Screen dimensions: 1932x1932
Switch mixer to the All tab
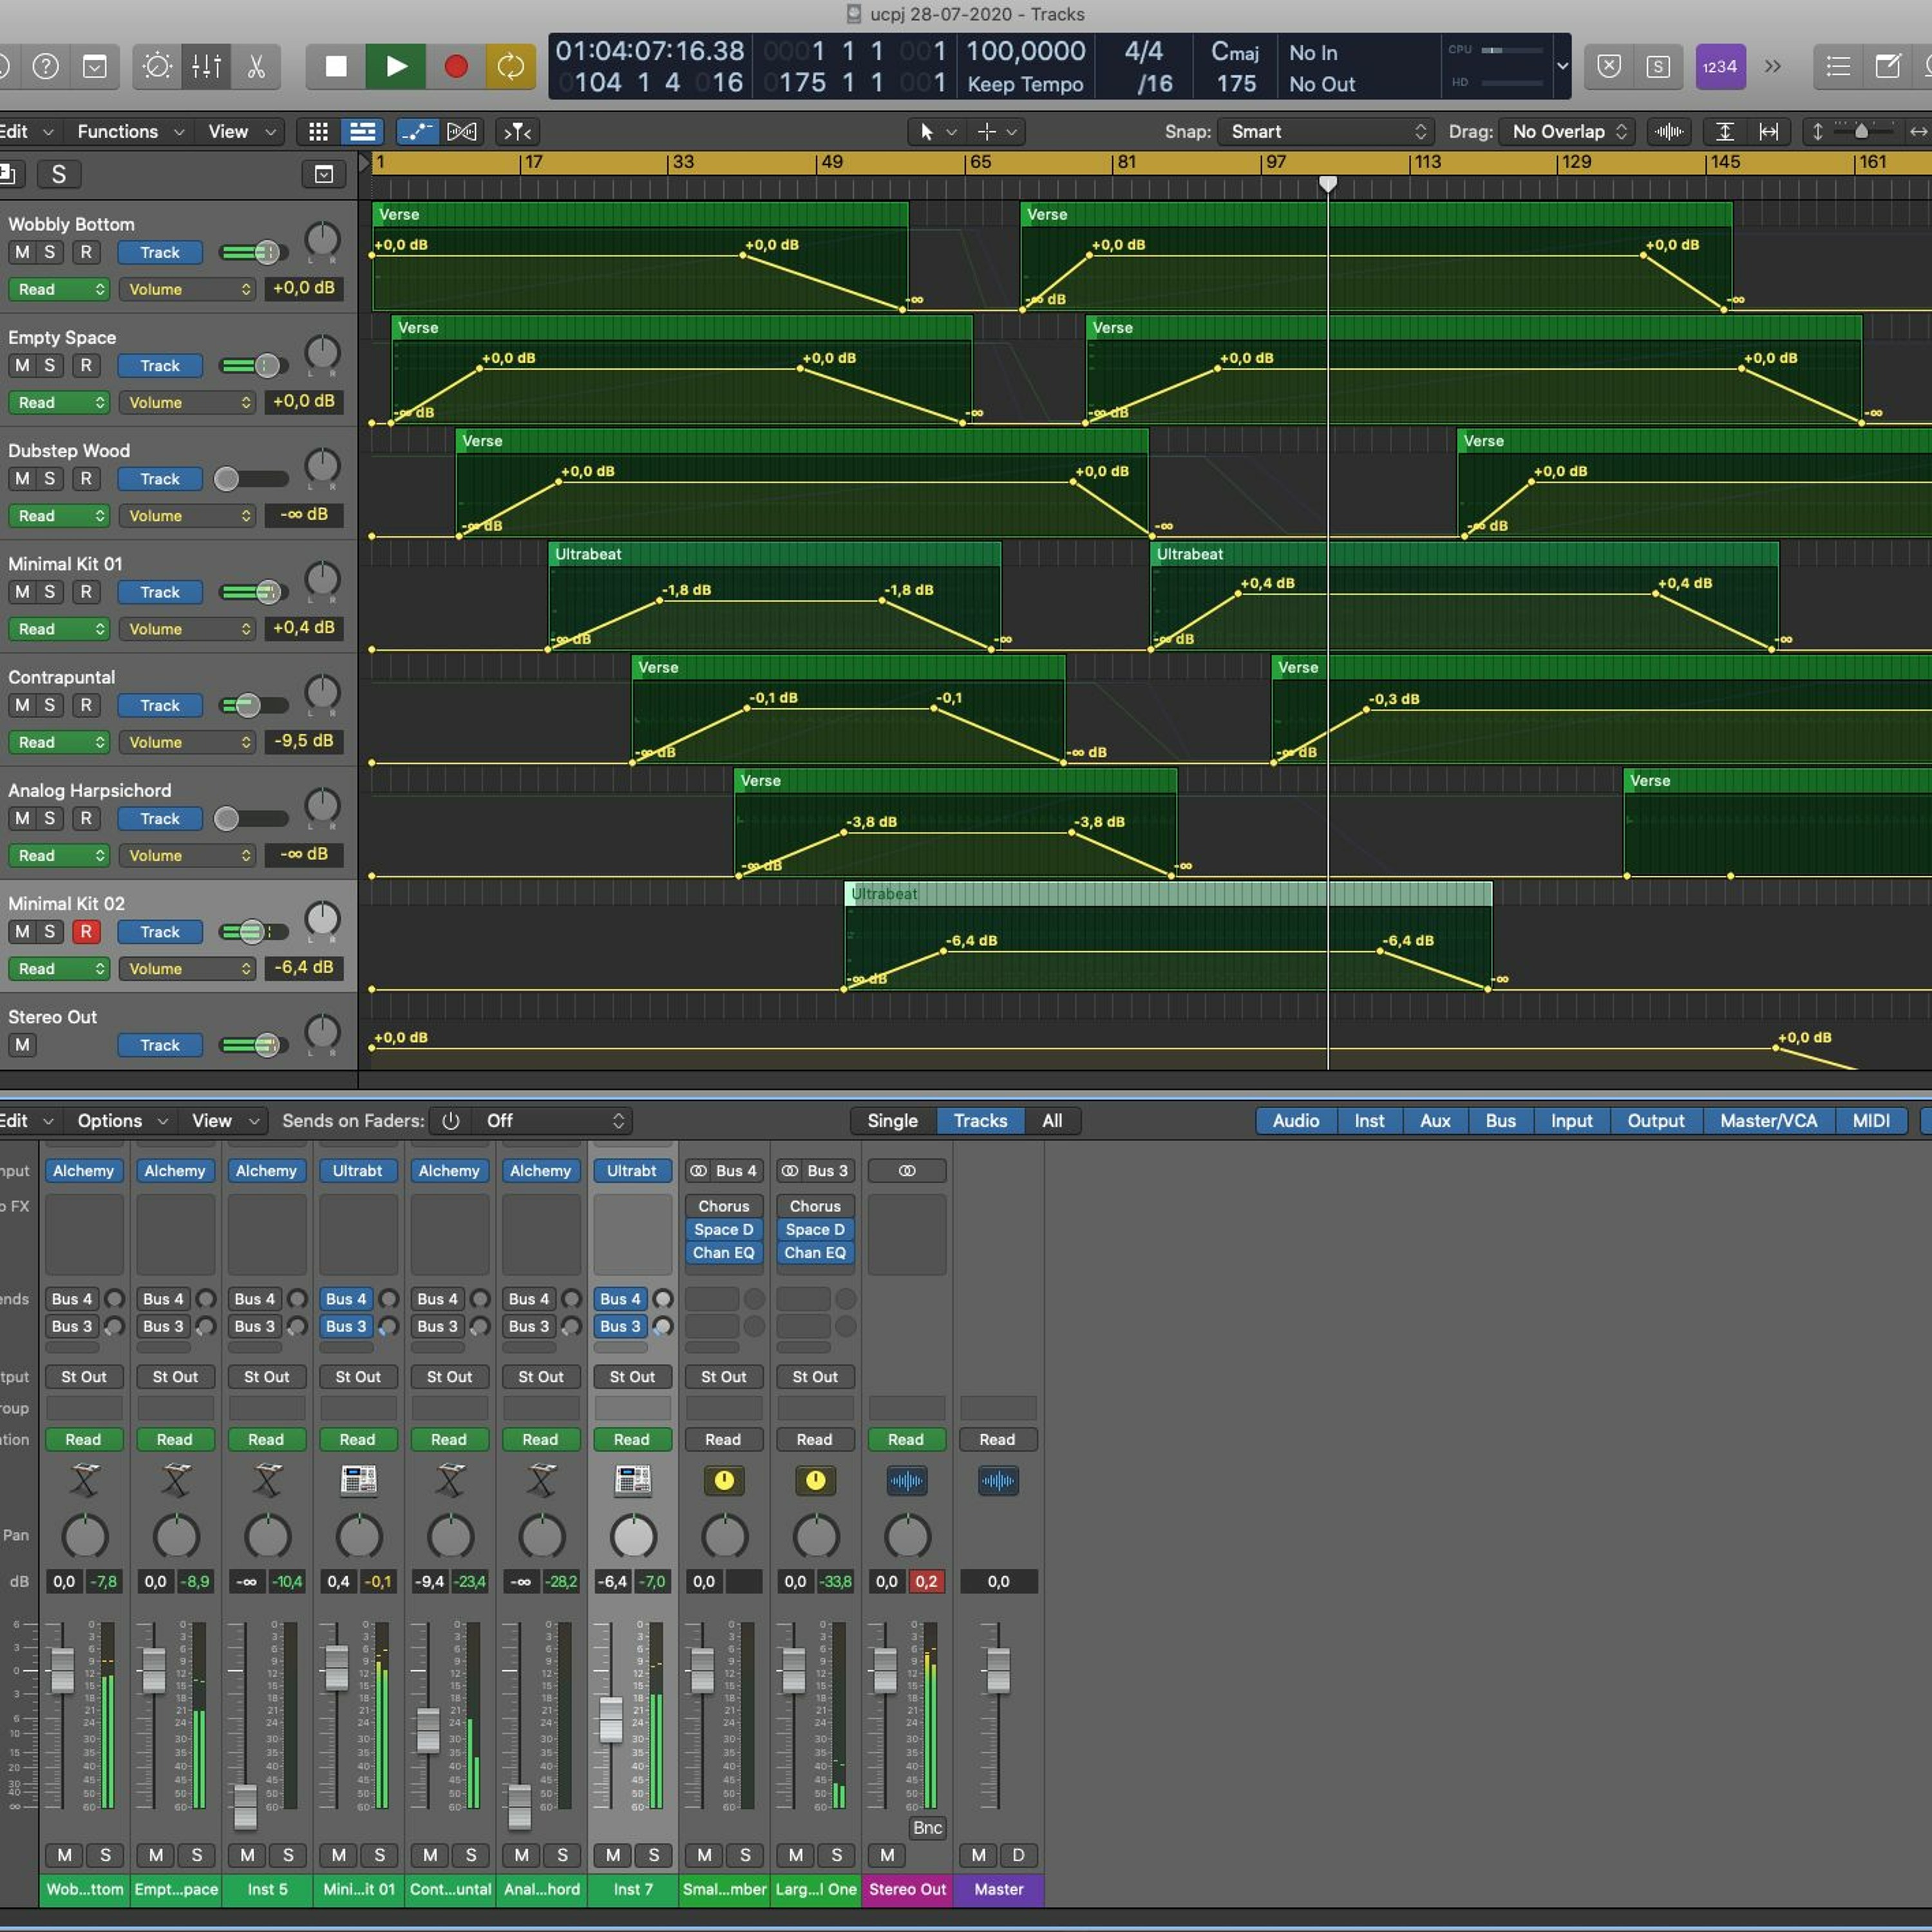[x=1052, y=1121]
